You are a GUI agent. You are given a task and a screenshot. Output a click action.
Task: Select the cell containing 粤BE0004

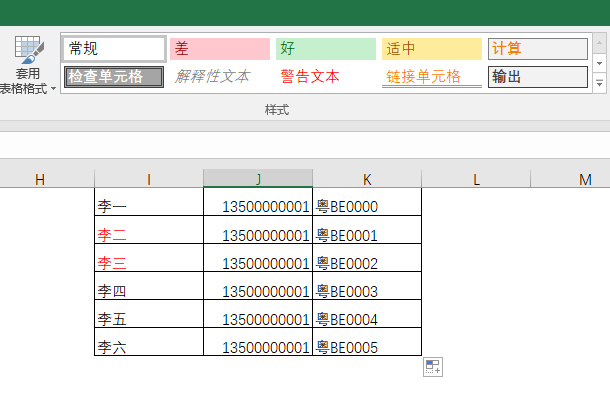click(x=367, y=313)
